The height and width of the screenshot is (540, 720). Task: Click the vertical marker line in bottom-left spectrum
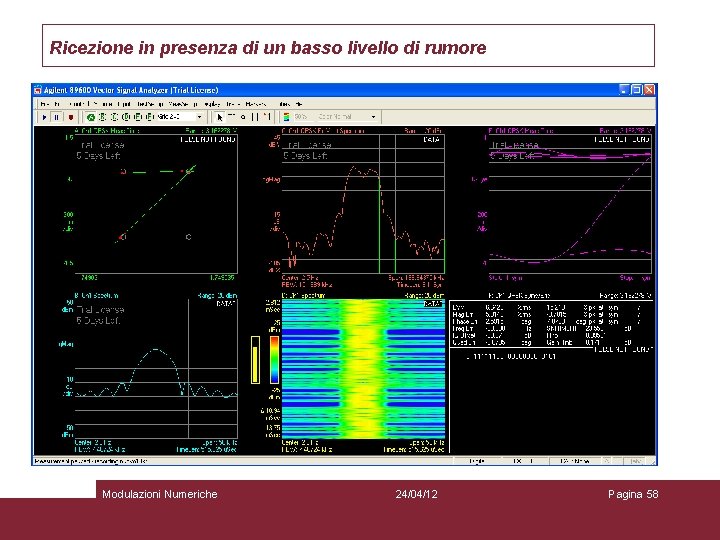(189, 369)
